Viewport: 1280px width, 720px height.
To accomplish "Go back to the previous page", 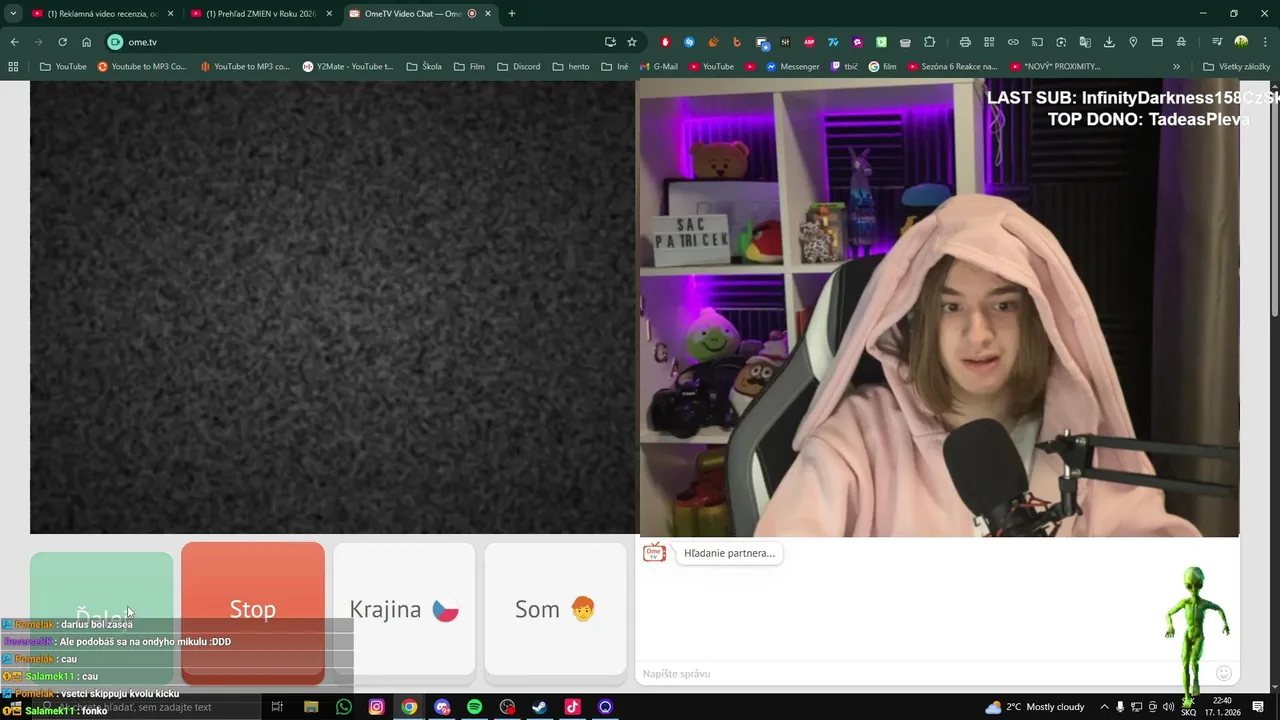I will (14, 42).
